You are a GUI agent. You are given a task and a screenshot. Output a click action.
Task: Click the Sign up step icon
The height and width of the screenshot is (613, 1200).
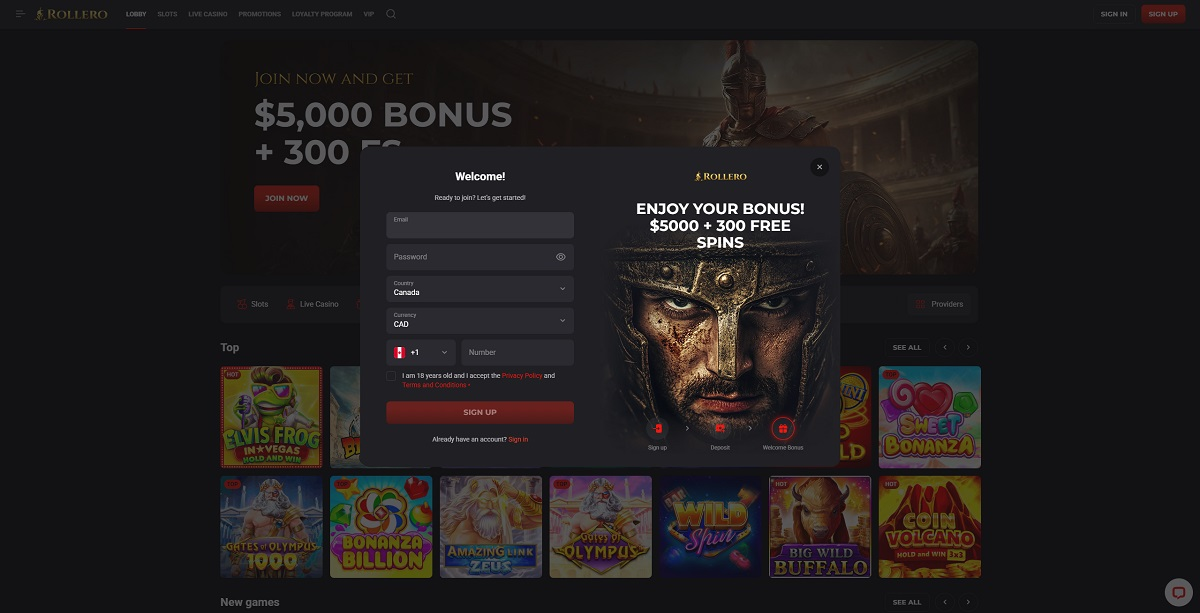click(657, 428)
